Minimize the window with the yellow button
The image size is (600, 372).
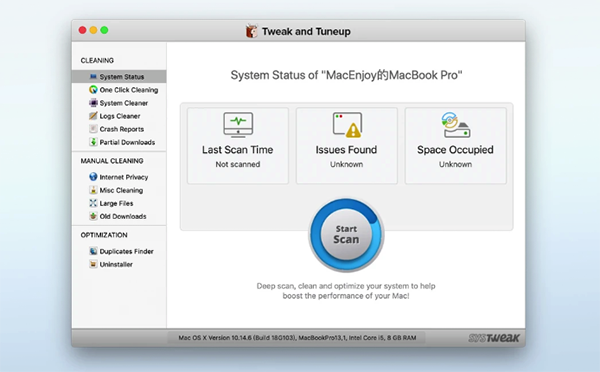pyautogui.click(x=93, y=30)
